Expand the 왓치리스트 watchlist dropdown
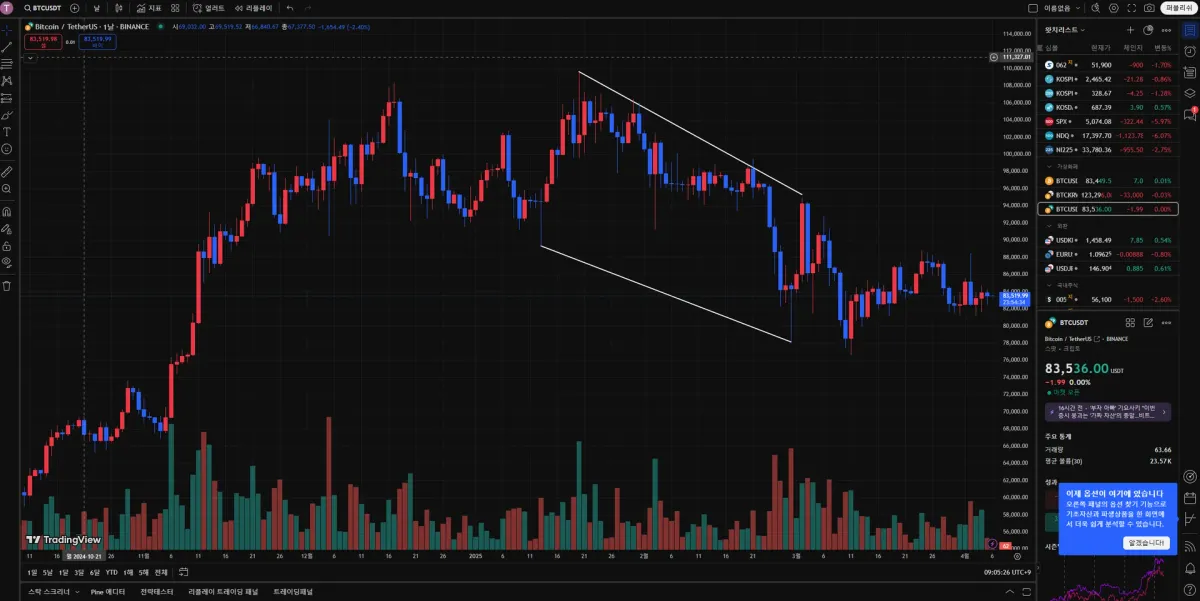Viewport: 1200px width, 601px height. (1065, 30)
